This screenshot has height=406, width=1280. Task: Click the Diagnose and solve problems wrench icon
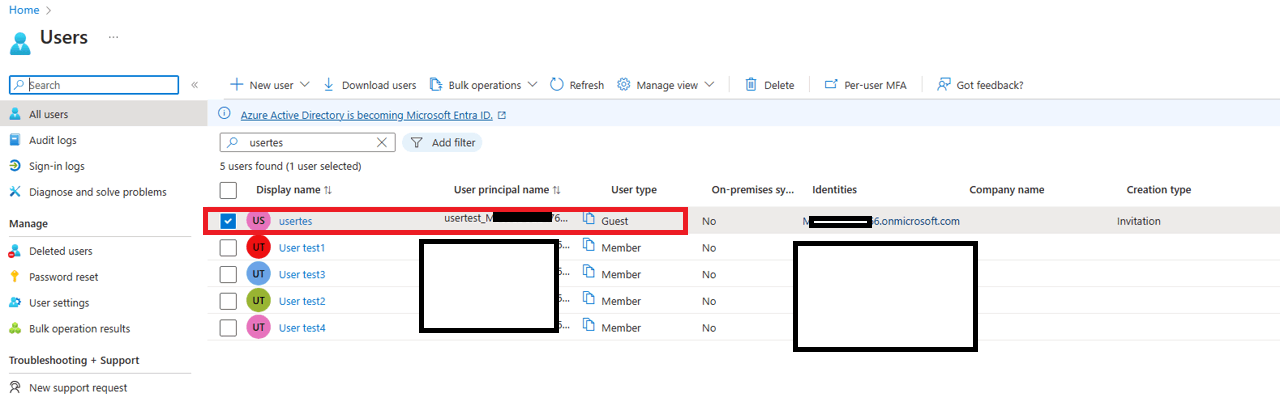coord(15,192)
